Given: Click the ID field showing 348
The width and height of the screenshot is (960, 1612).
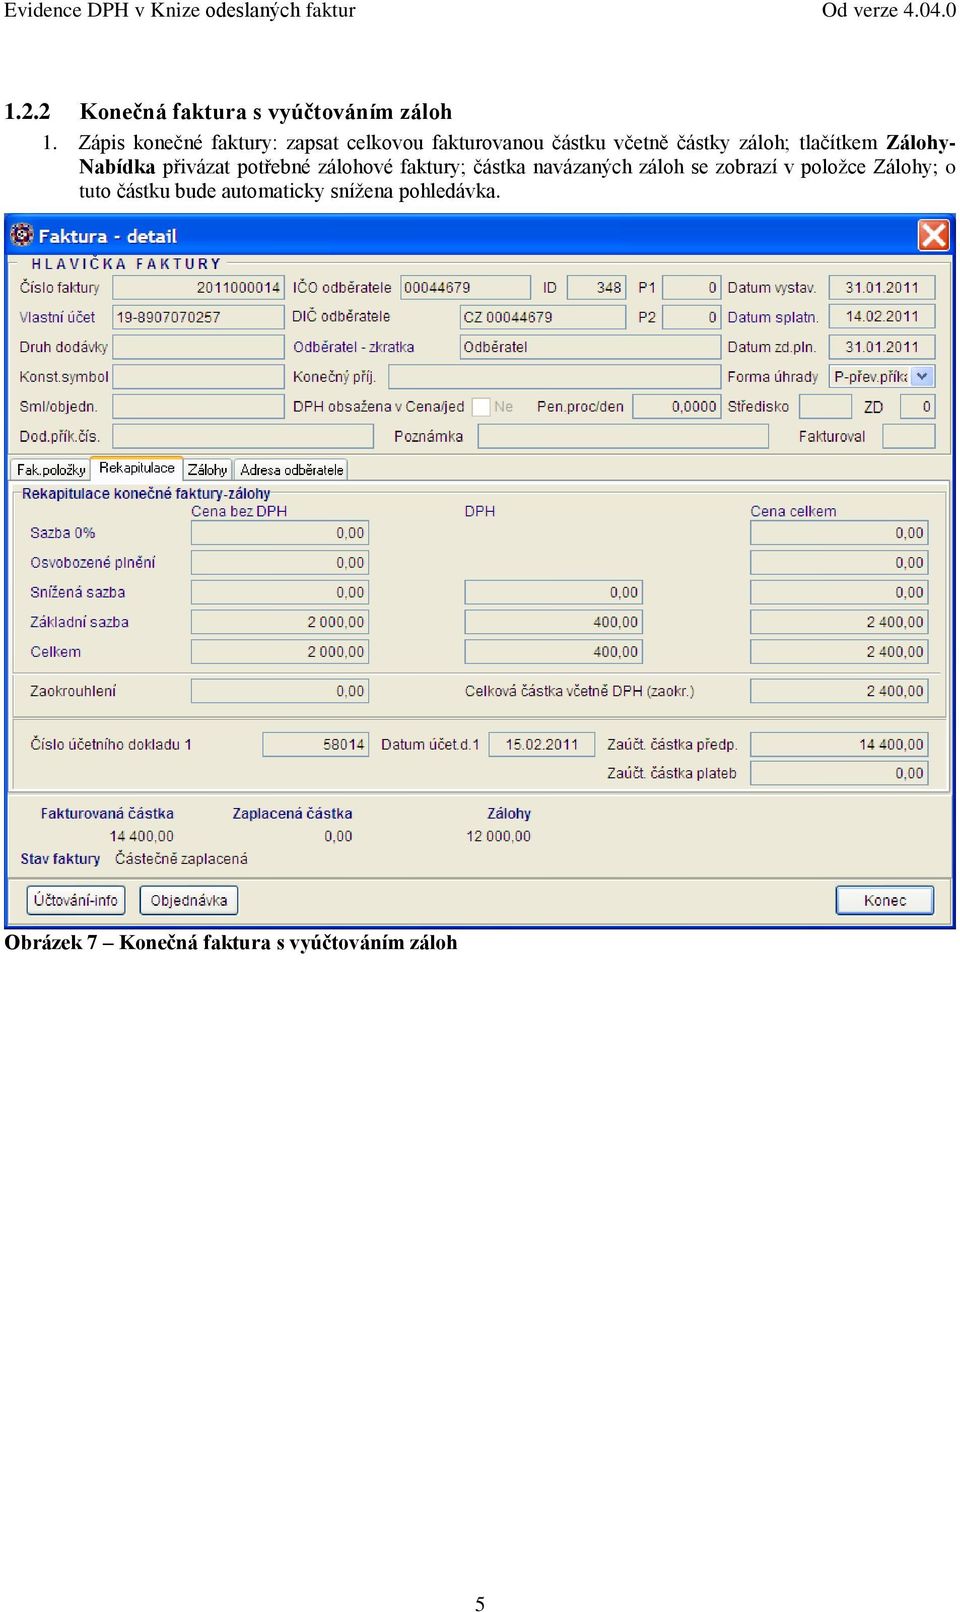Looking at the screenshot, I should [x=596, y=288].
